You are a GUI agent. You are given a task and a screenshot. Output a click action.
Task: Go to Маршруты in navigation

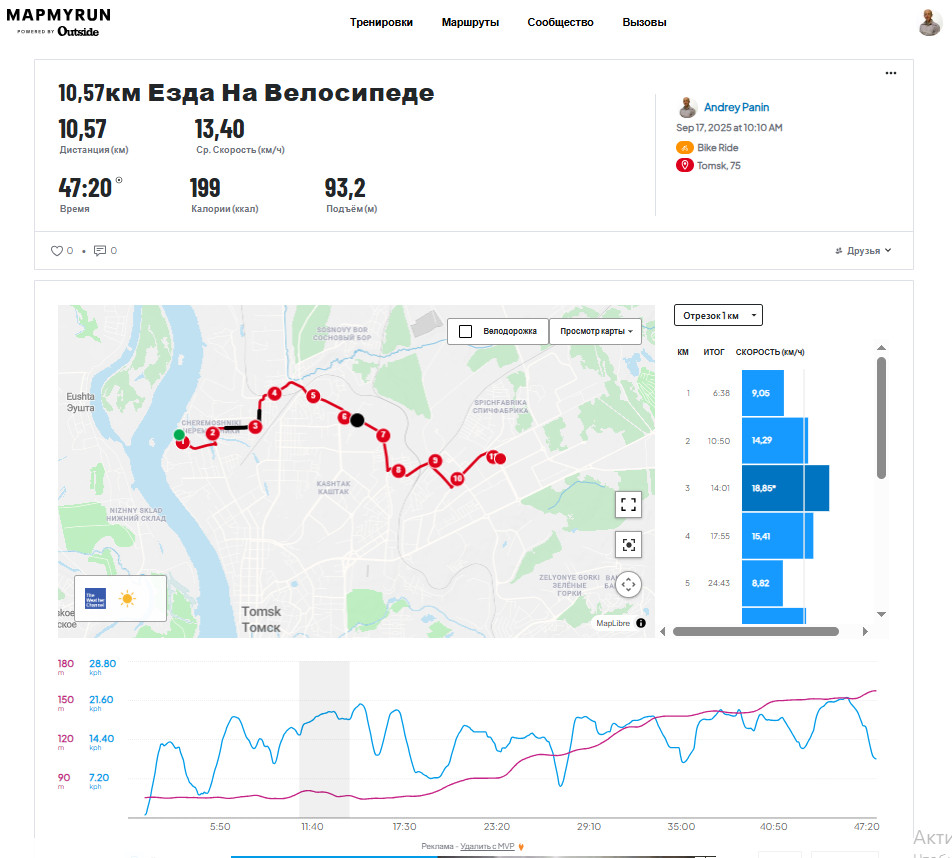[470, 22]
